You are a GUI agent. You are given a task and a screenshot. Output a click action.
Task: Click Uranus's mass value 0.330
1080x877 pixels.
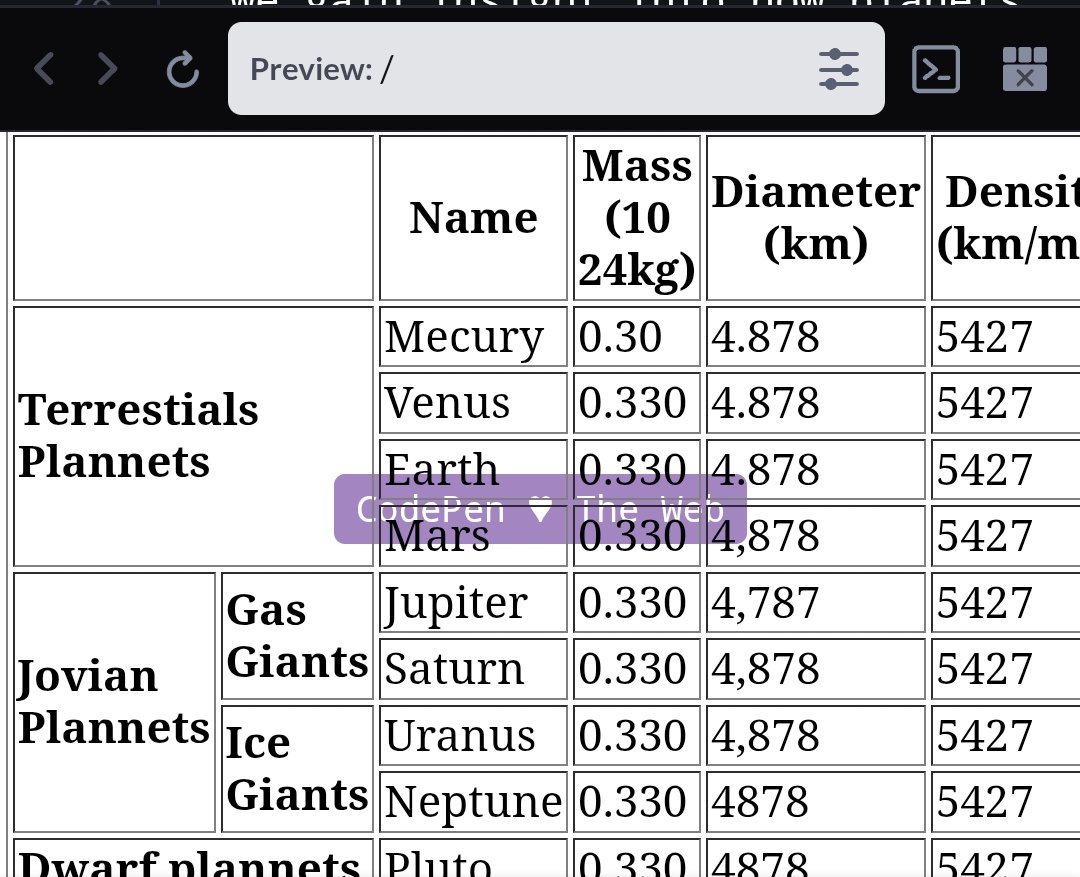(x=636, y=736)
